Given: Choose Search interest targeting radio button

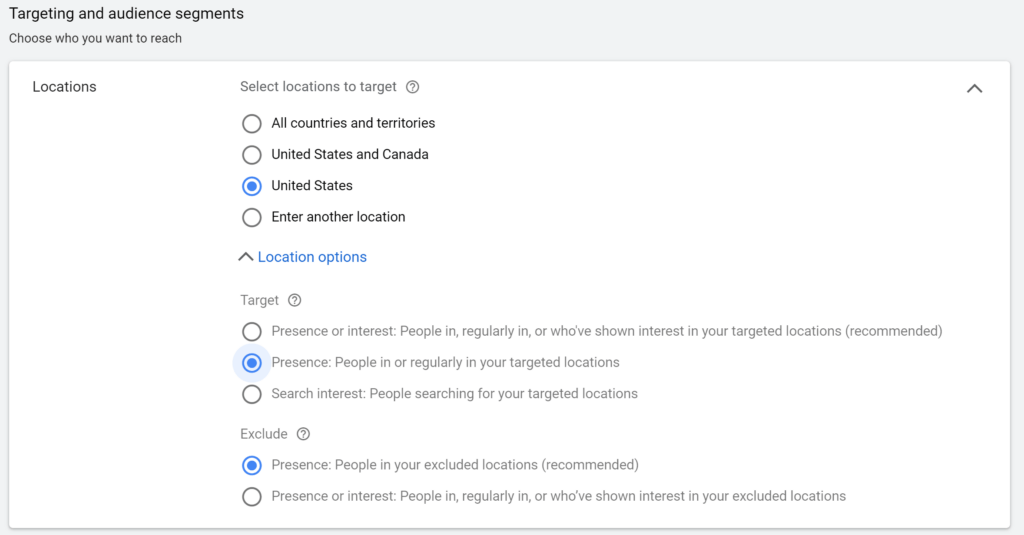Looking at the screenshot, I should 251,395.
